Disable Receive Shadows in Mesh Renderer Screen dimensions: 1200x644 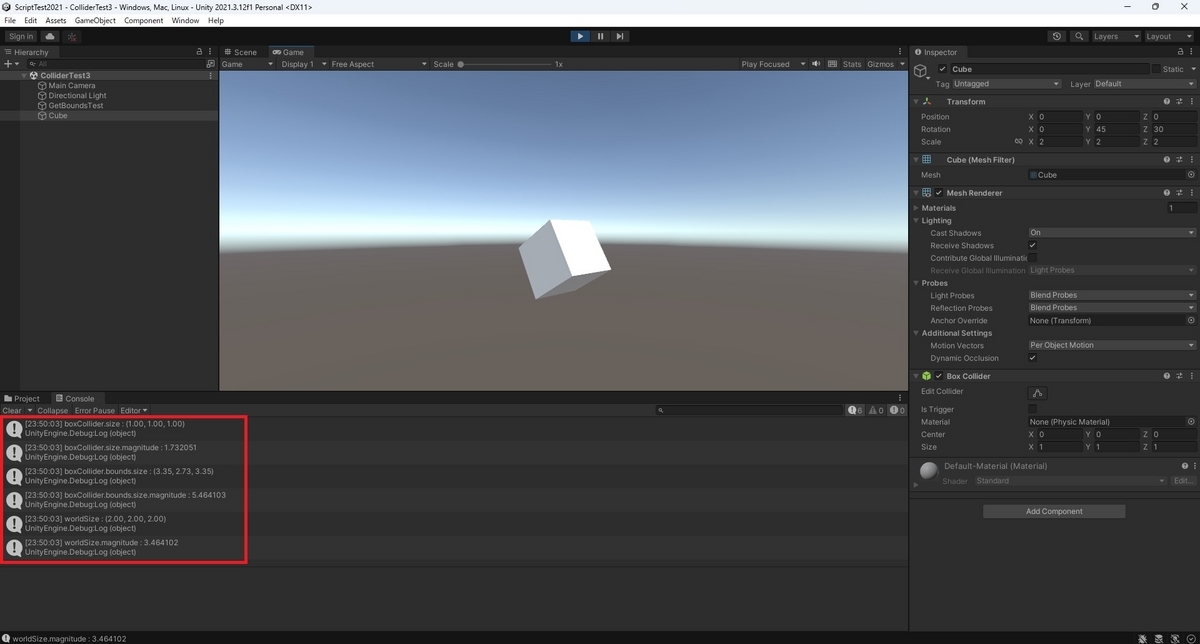tap(1033, 245)
